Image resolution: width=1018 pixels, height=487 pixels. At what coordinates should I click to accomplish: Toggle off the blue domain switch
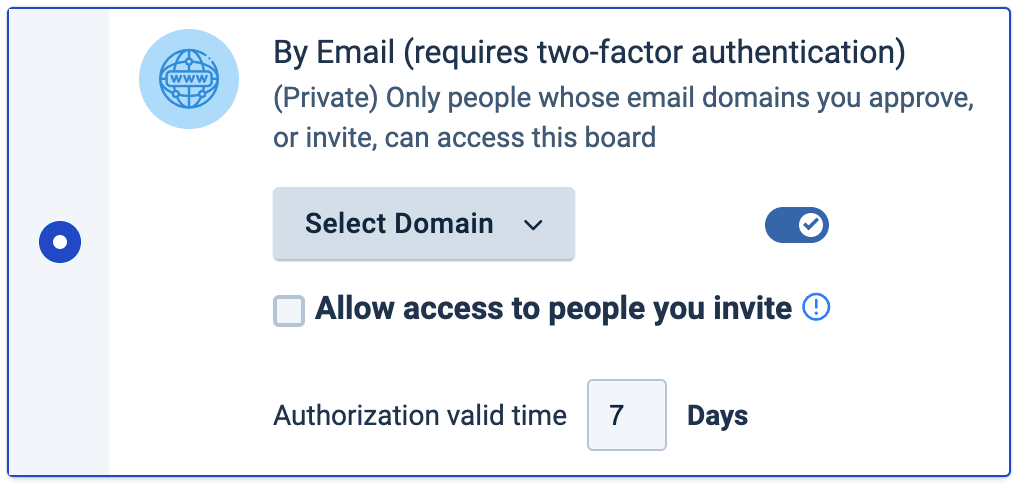pyautogui.click(x=797, y=226)
